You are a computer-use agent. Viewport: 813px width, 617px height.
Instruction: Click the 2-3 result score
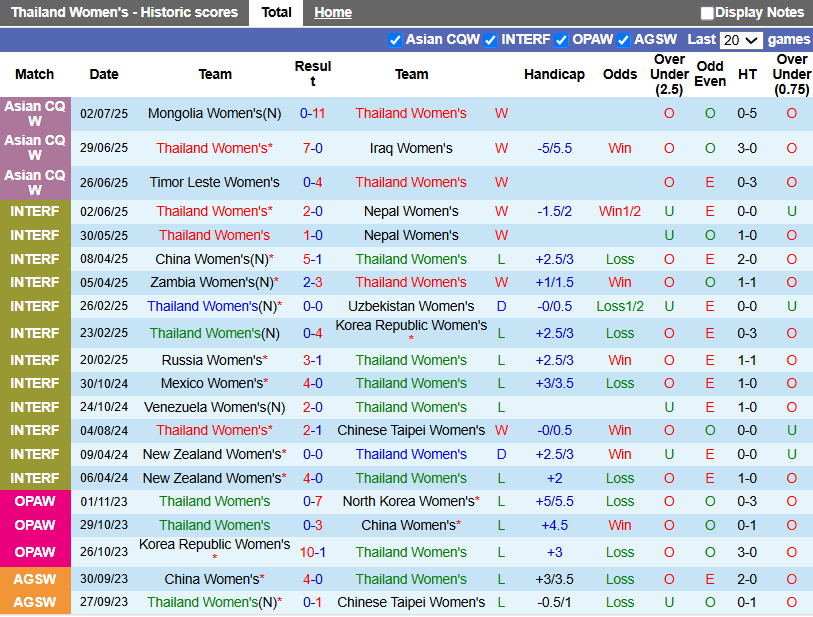point(313,283)
